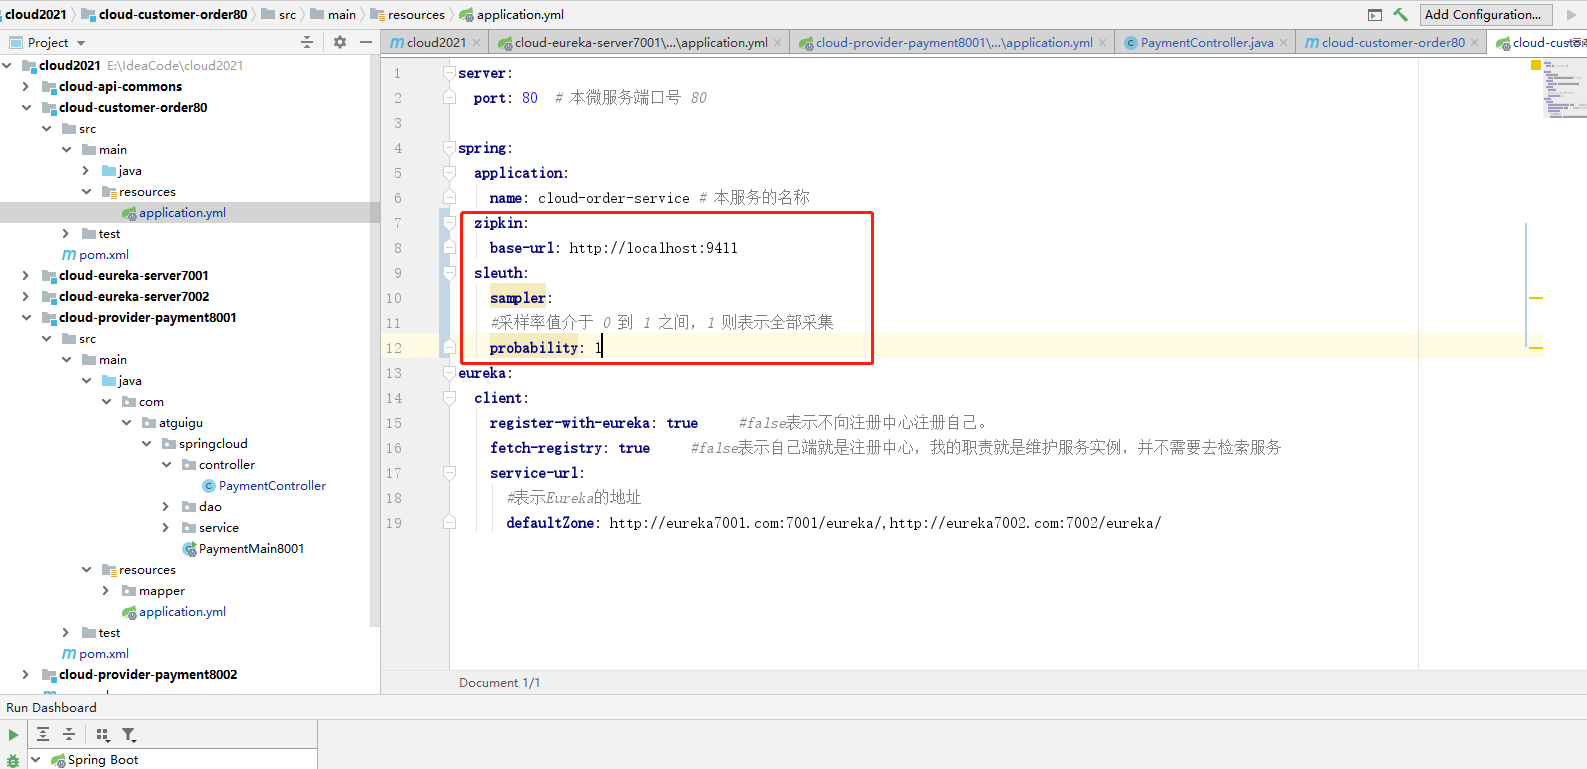Expand the mapper folder
Viewport: 1587px width, 769px height.
(x=106, y=591)
